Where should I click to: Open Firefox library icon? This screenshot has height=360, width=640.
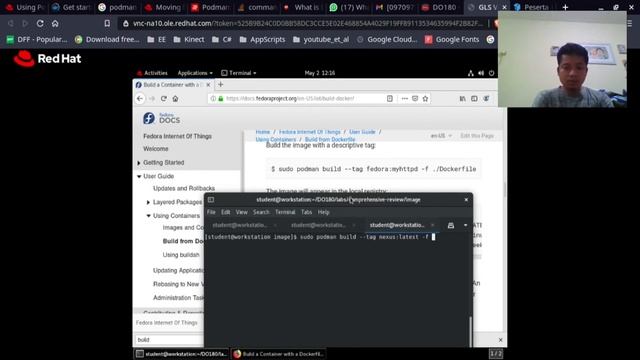[x=462, y=98]
